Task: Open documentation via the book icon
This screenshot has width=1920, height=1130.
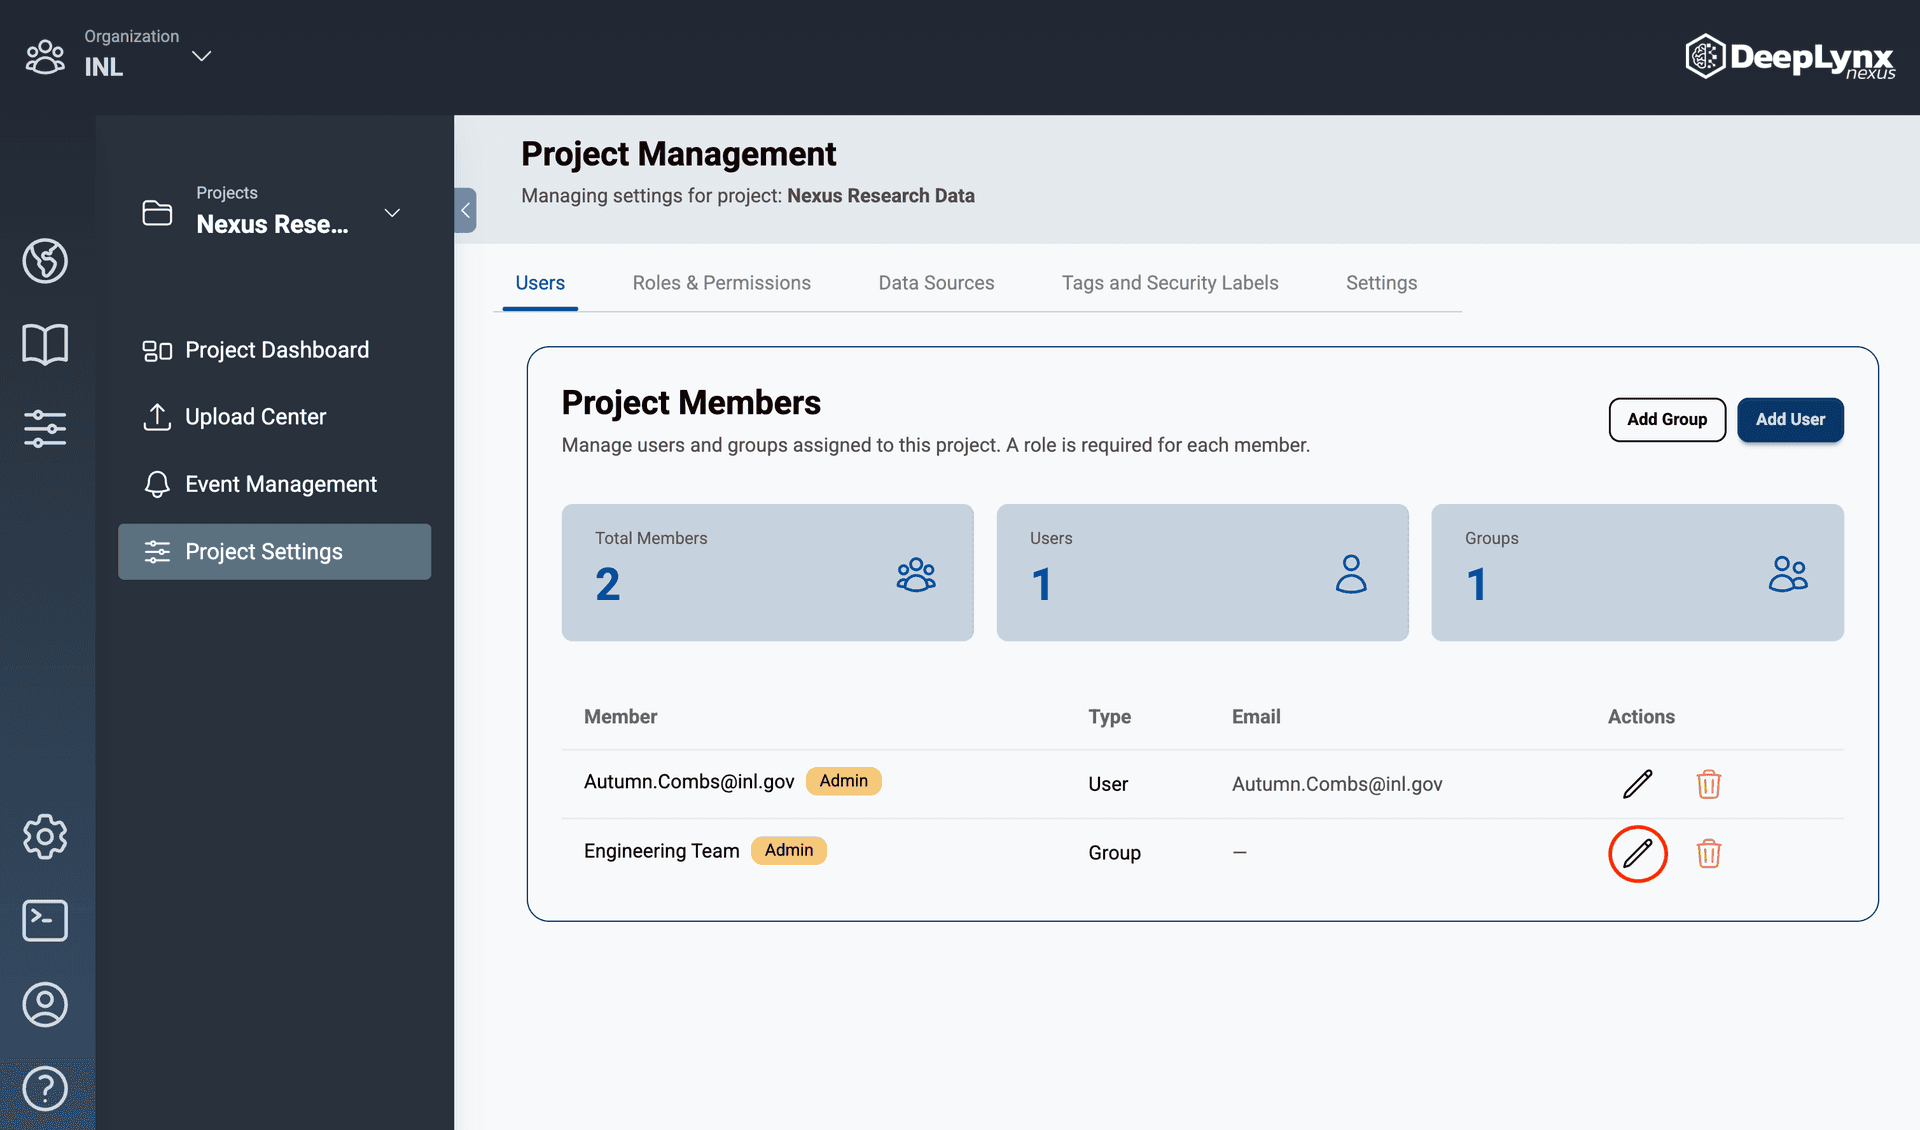Action: pos(45,343)
